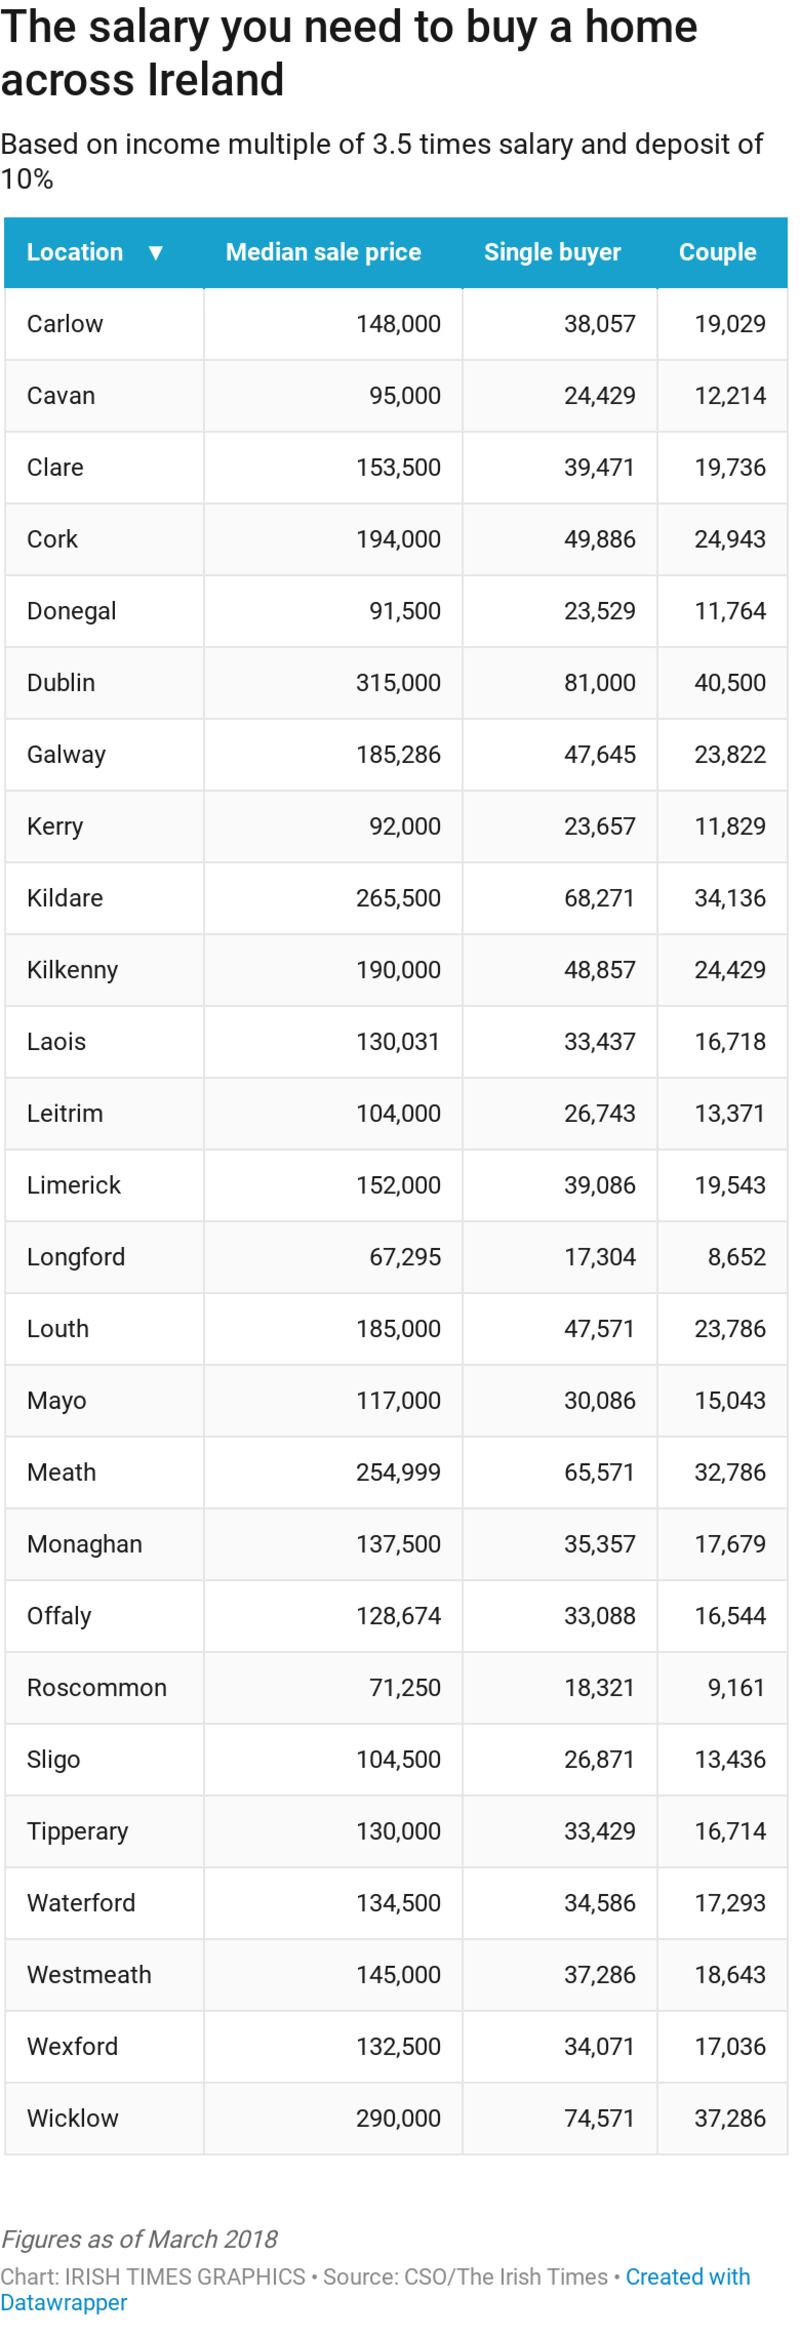Image resolution: width=800 pixels, height=2338 pixels.
Task: Sort table by Single buyer column
Action: click(552, 253)
